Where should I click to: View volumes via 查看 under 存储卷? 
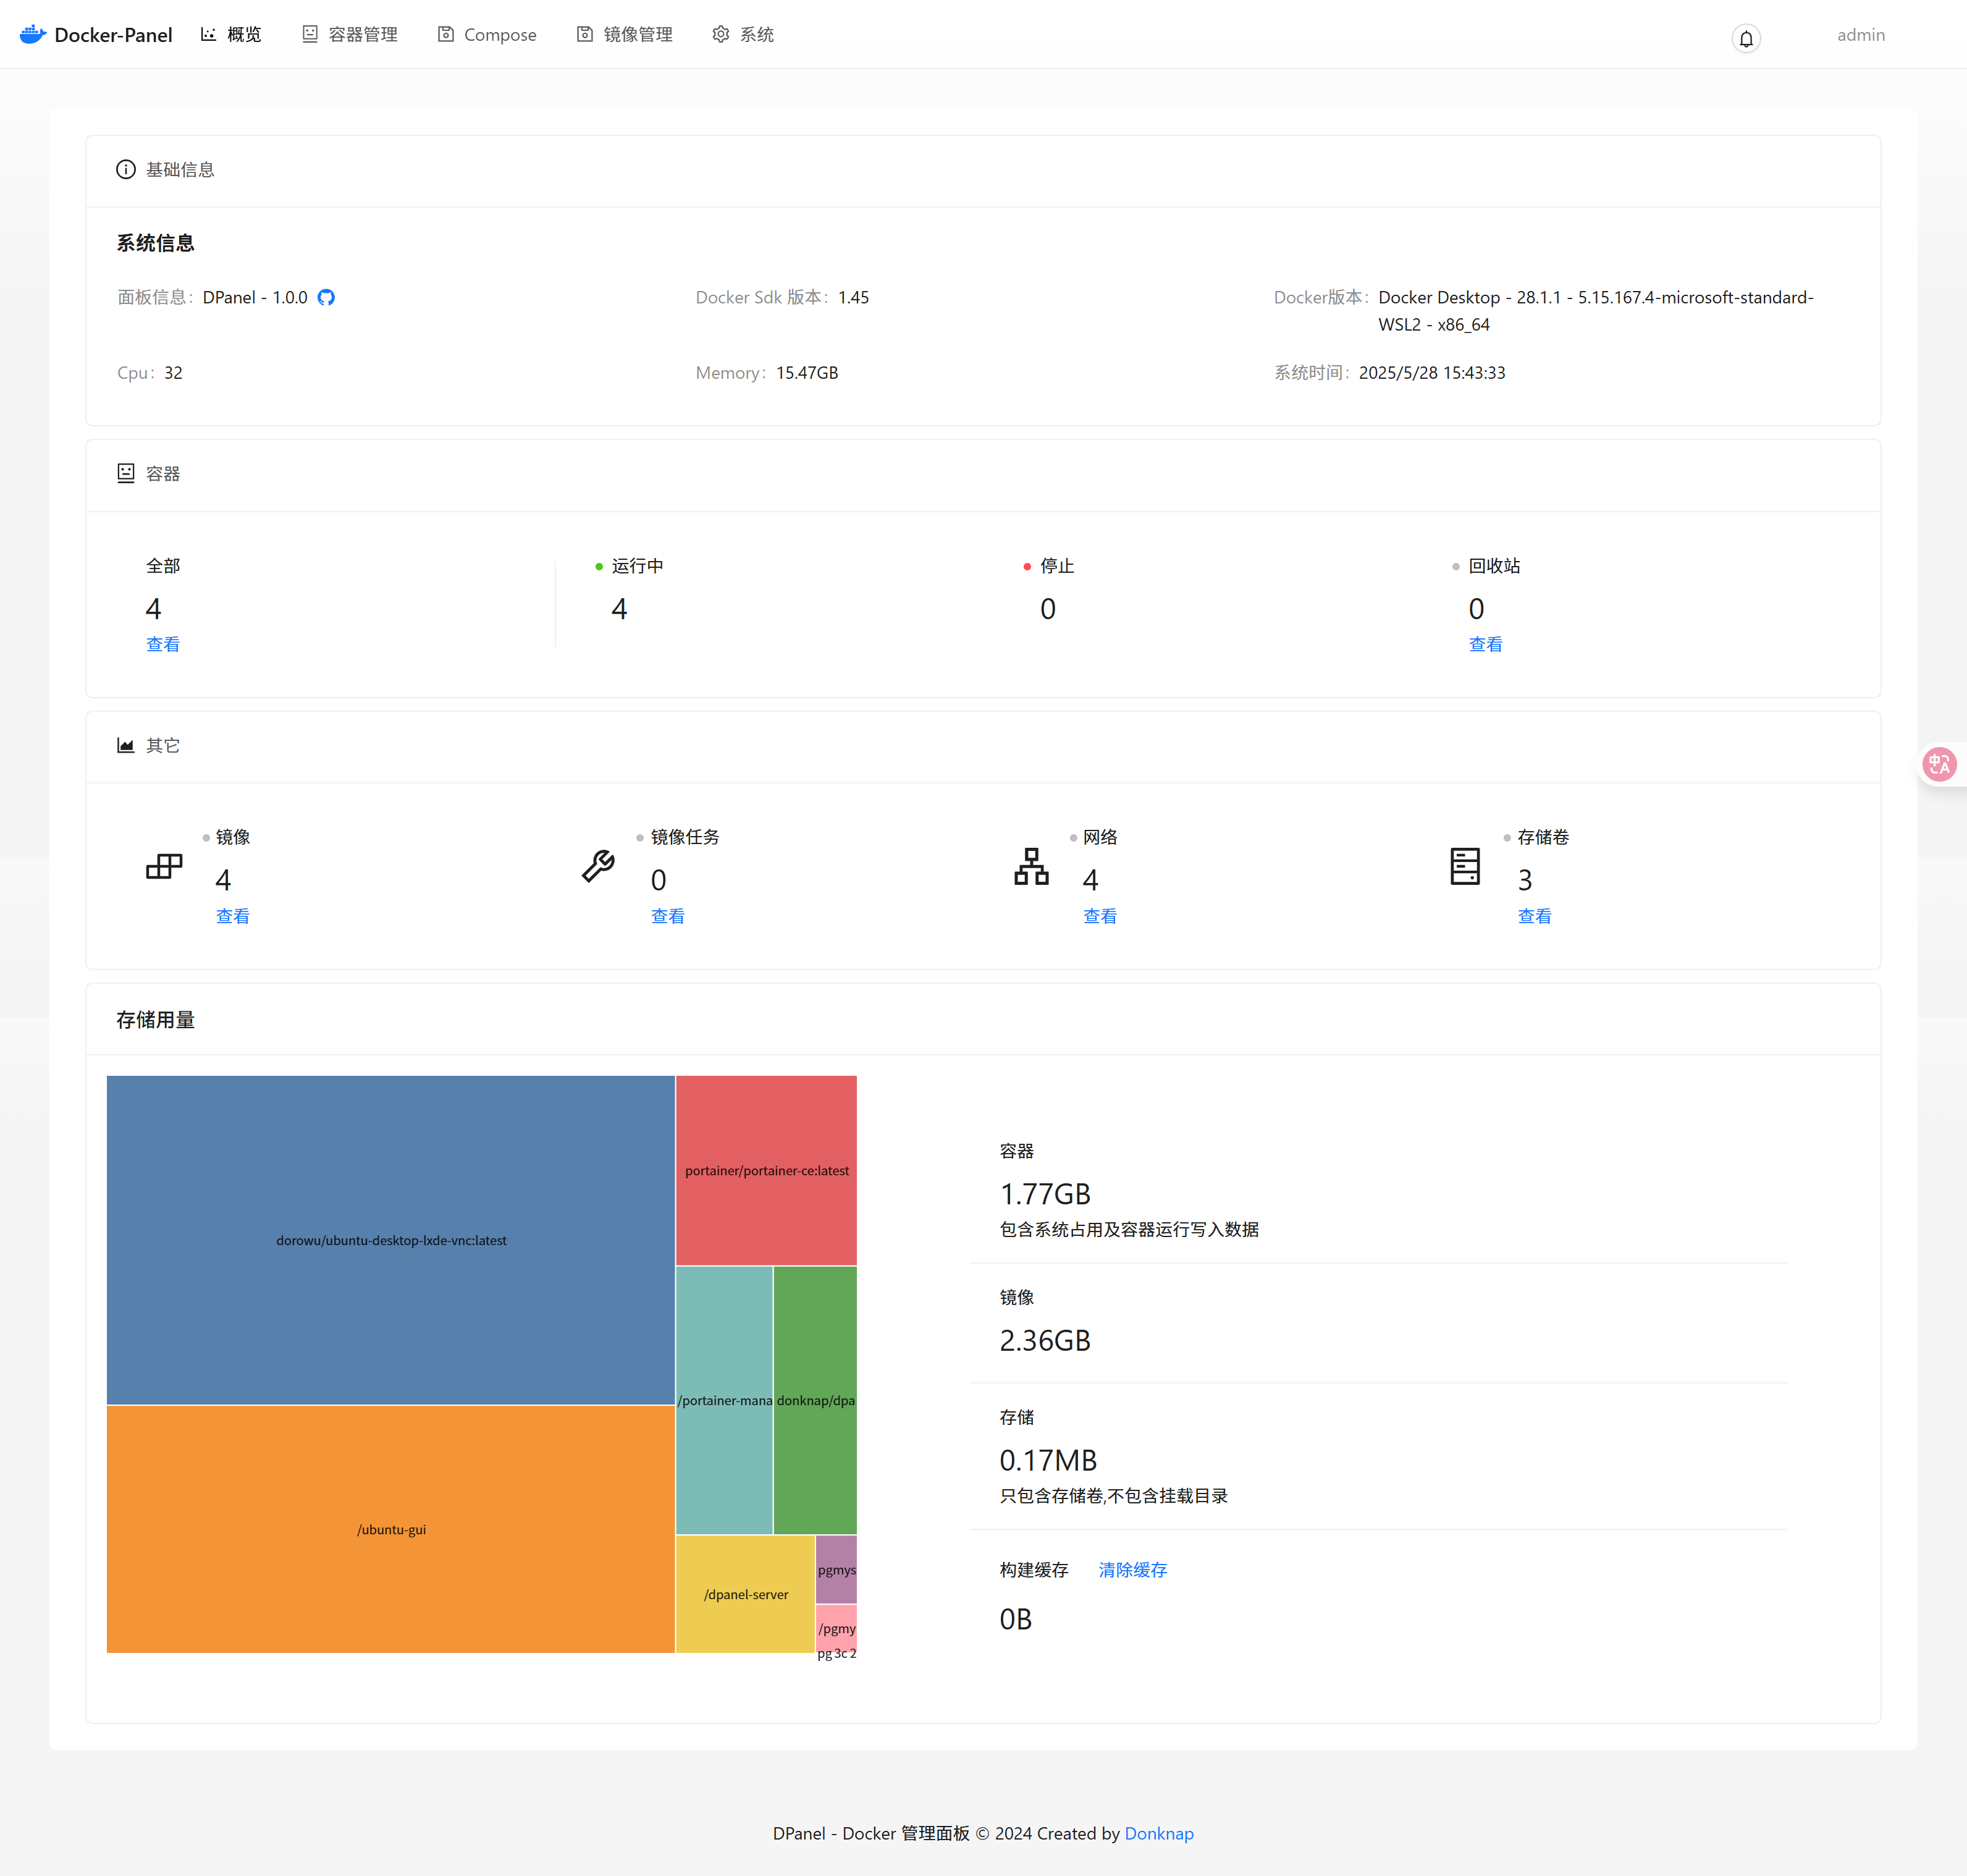(1534, 916)
